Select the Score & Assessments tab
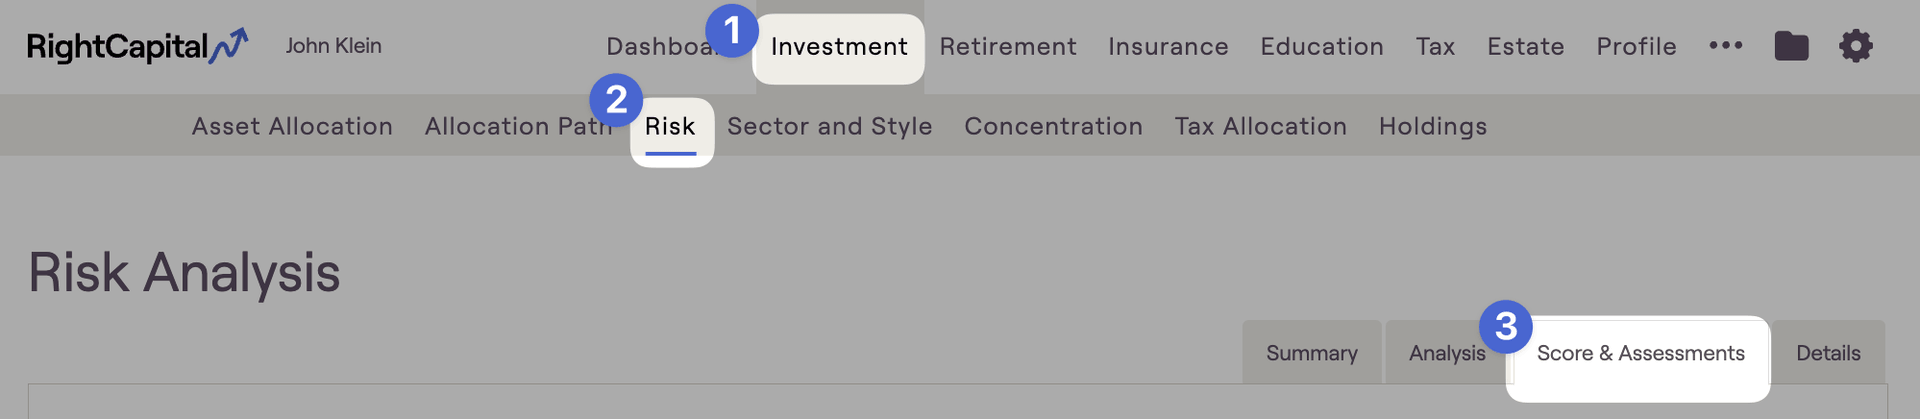 pos(1640,353)
